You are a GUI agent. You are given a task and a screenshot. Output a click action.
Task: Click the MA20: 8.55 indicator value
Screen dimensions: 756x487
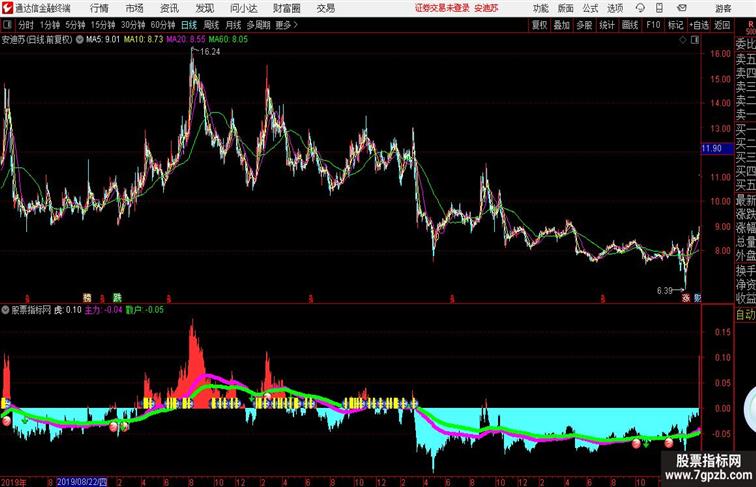point(186,40)
